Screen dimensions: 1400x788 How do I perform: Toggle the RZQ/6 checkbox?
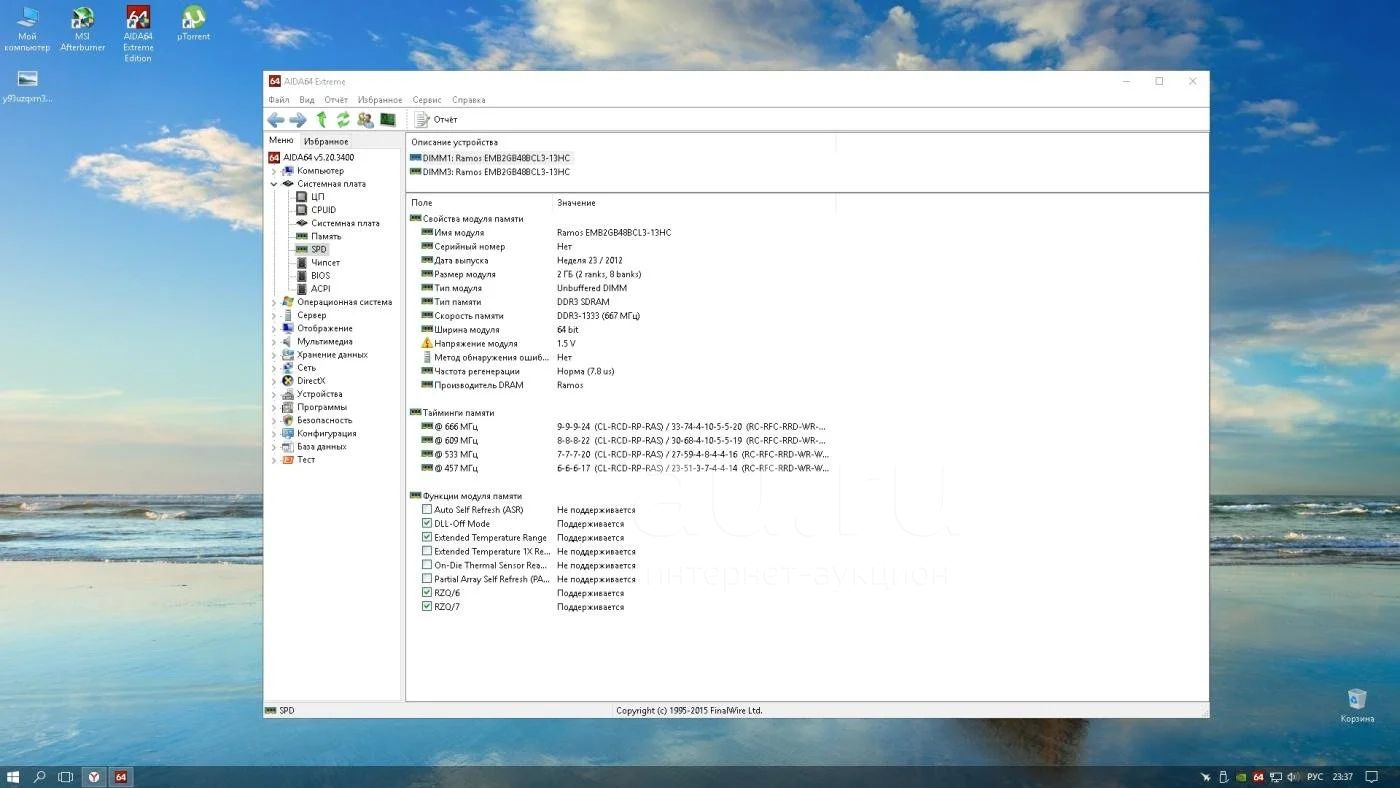[427, 593]
